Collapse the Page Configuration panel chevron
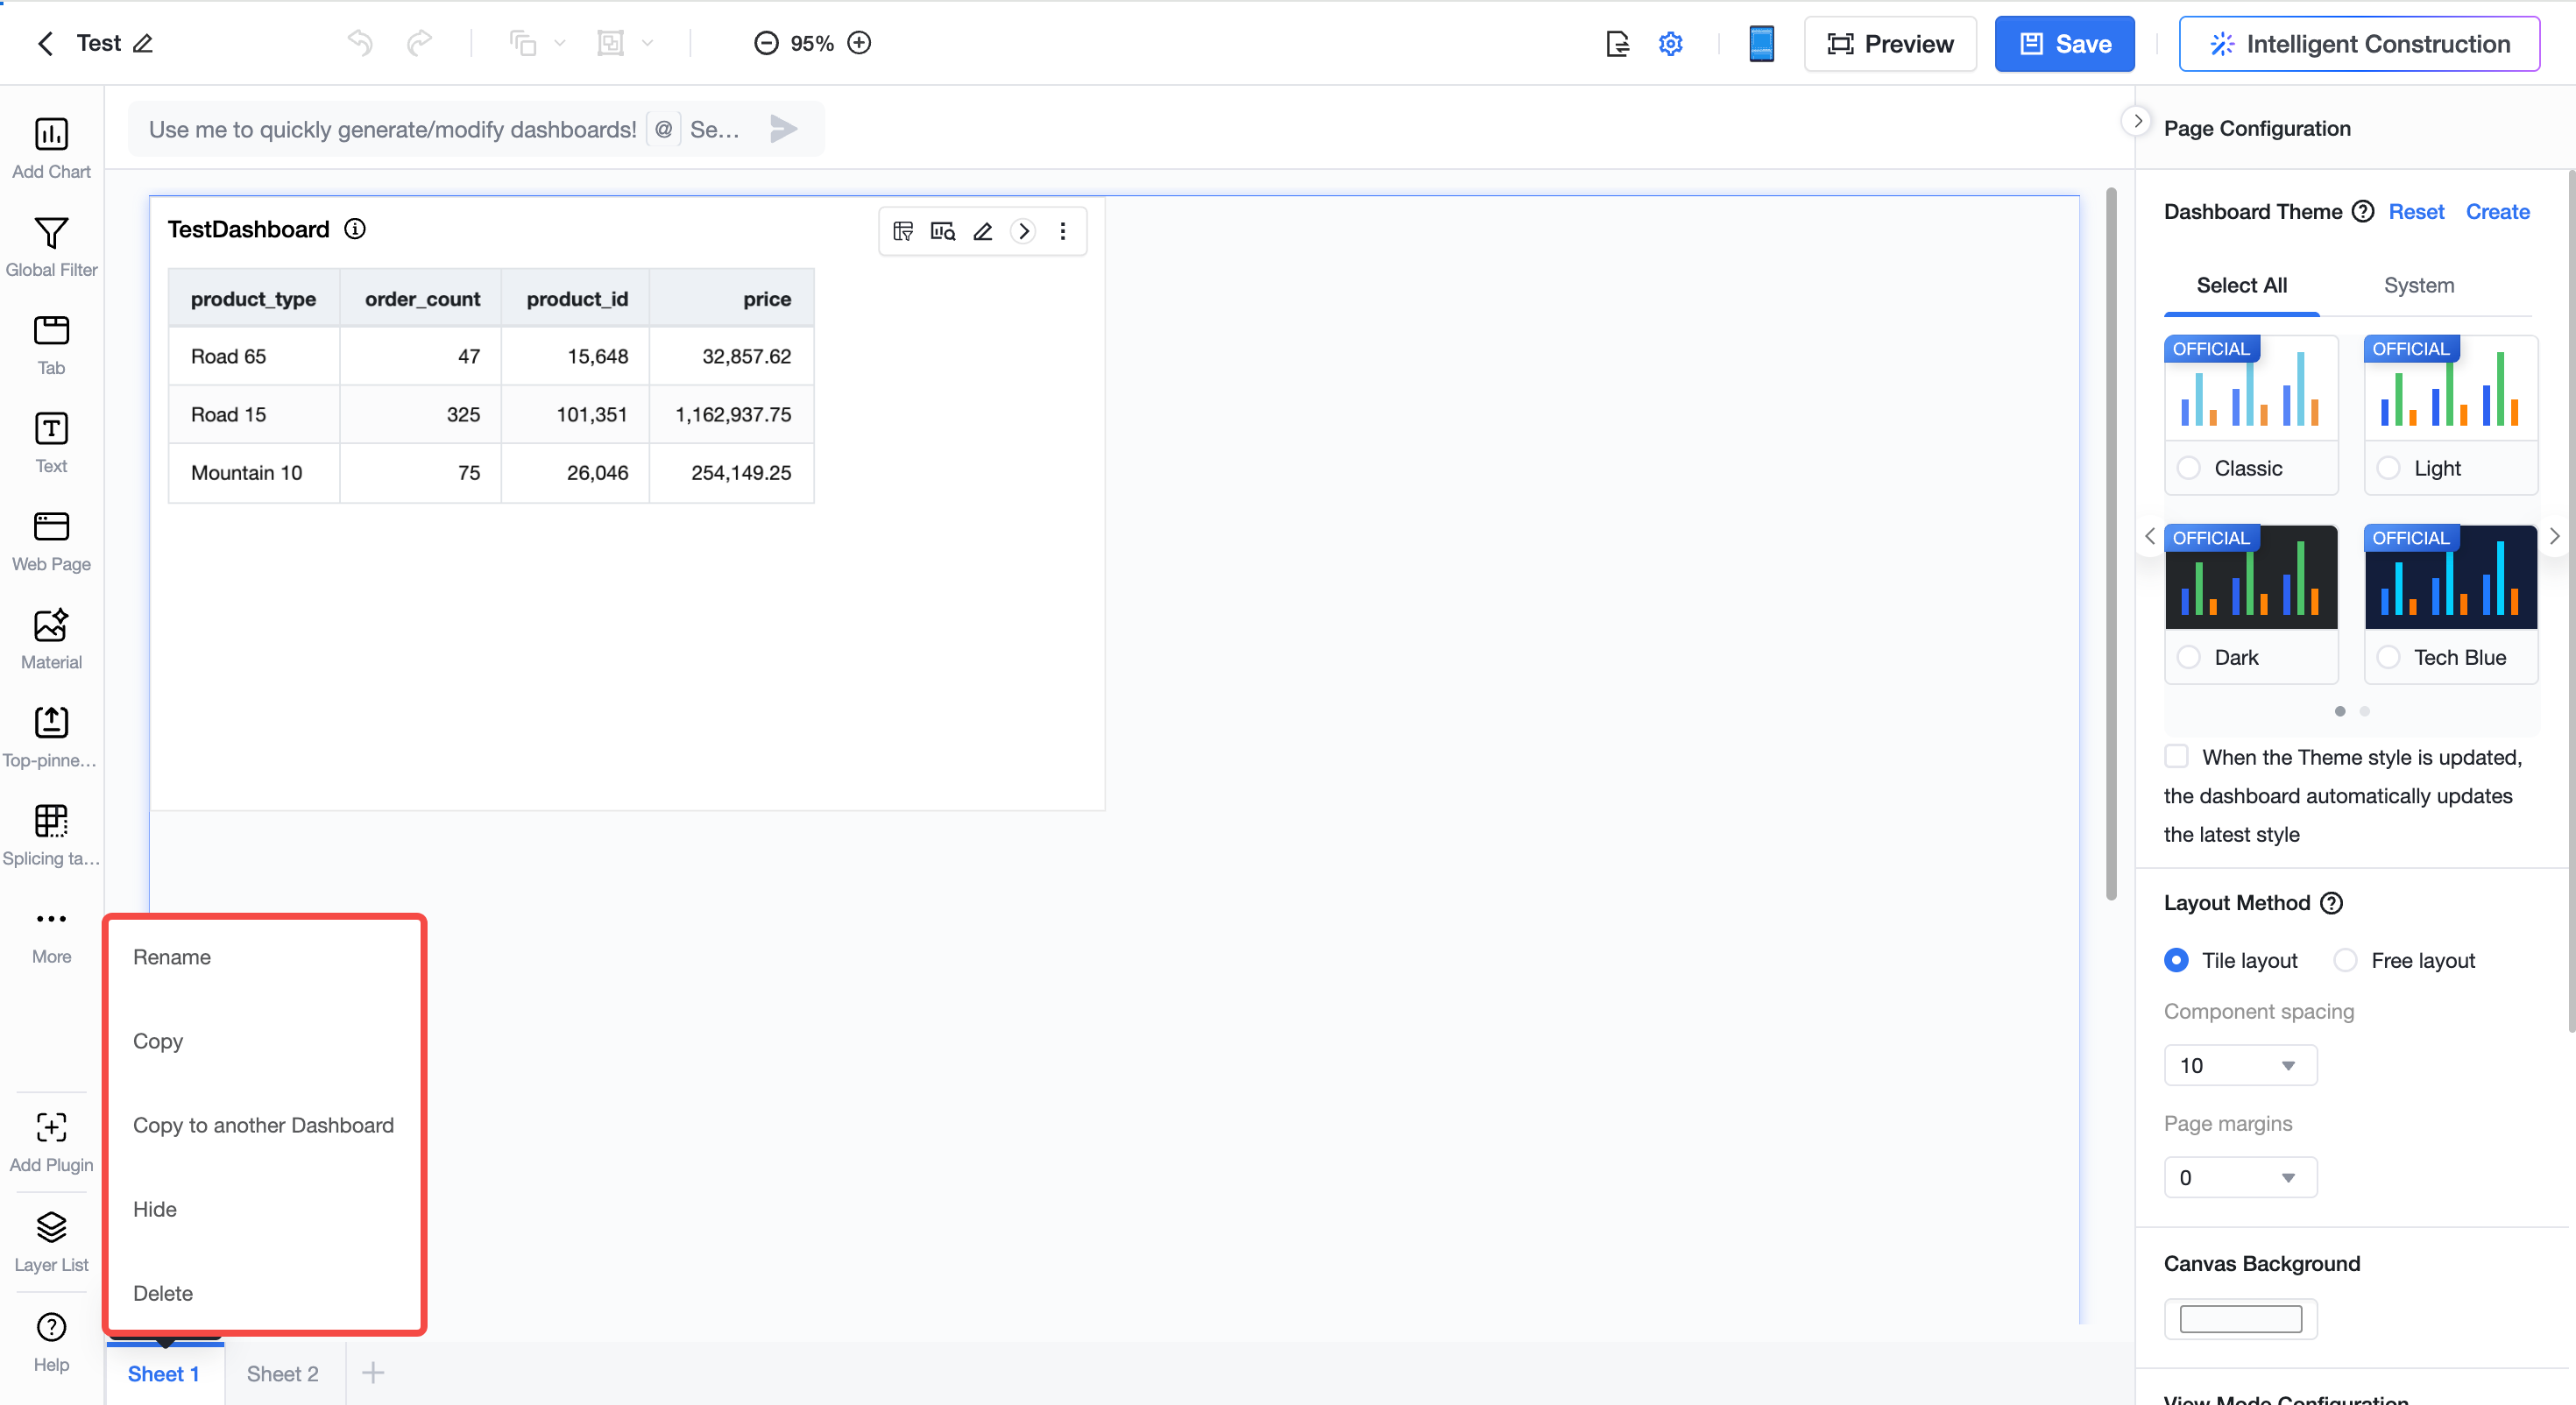This screenshot has width=2576, height=1405. pos(2136,121)
